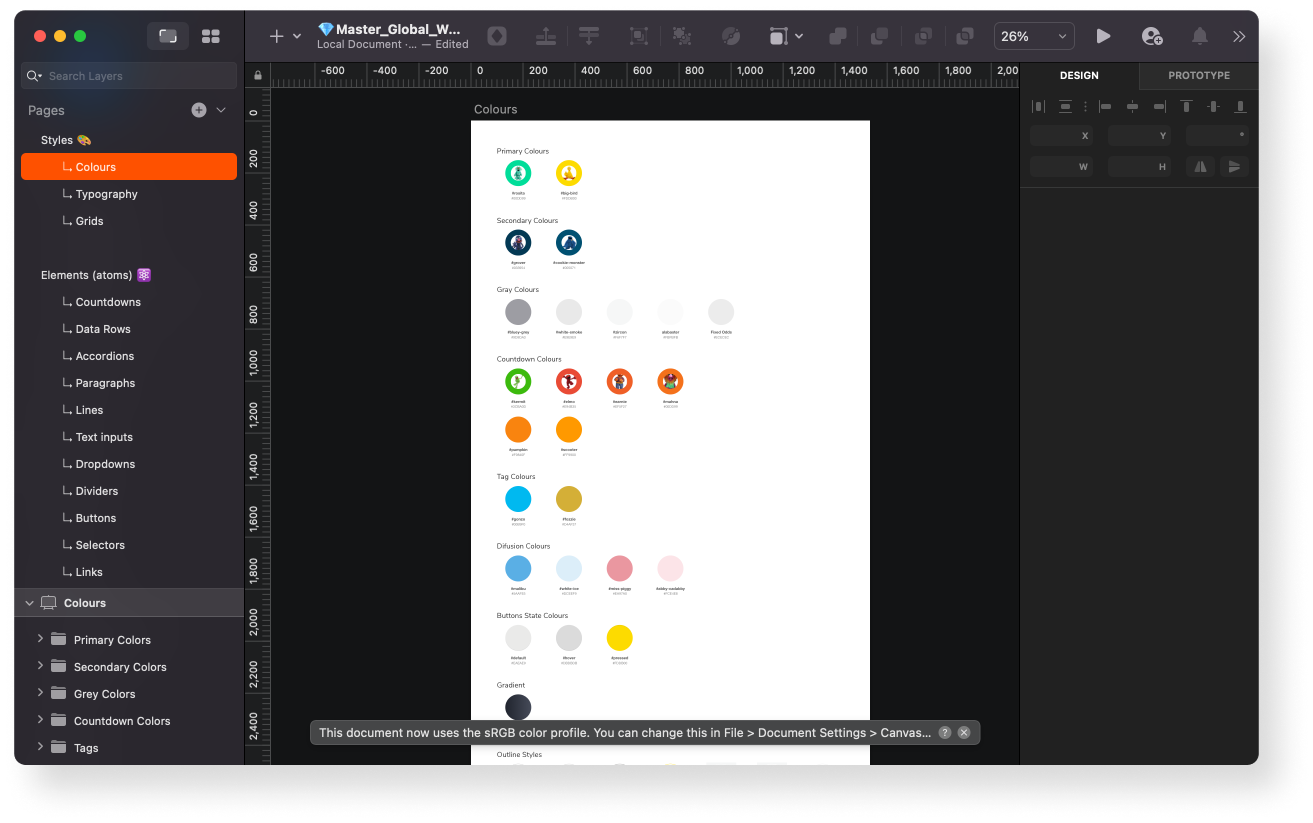
Task: Bring layer Forward with toolbar icon
Action: click(546, 36)
